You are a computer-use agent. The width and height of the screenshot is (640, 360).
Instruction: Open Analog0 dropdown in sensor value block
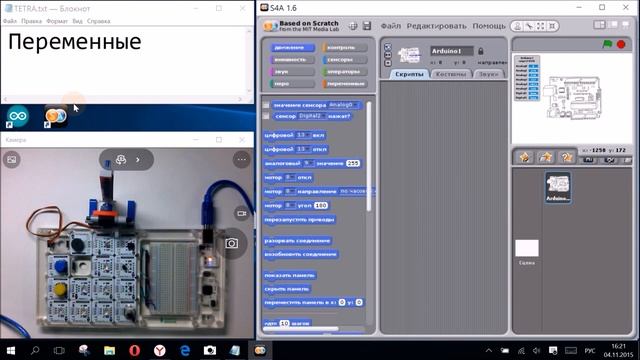[x=344, y=105]
